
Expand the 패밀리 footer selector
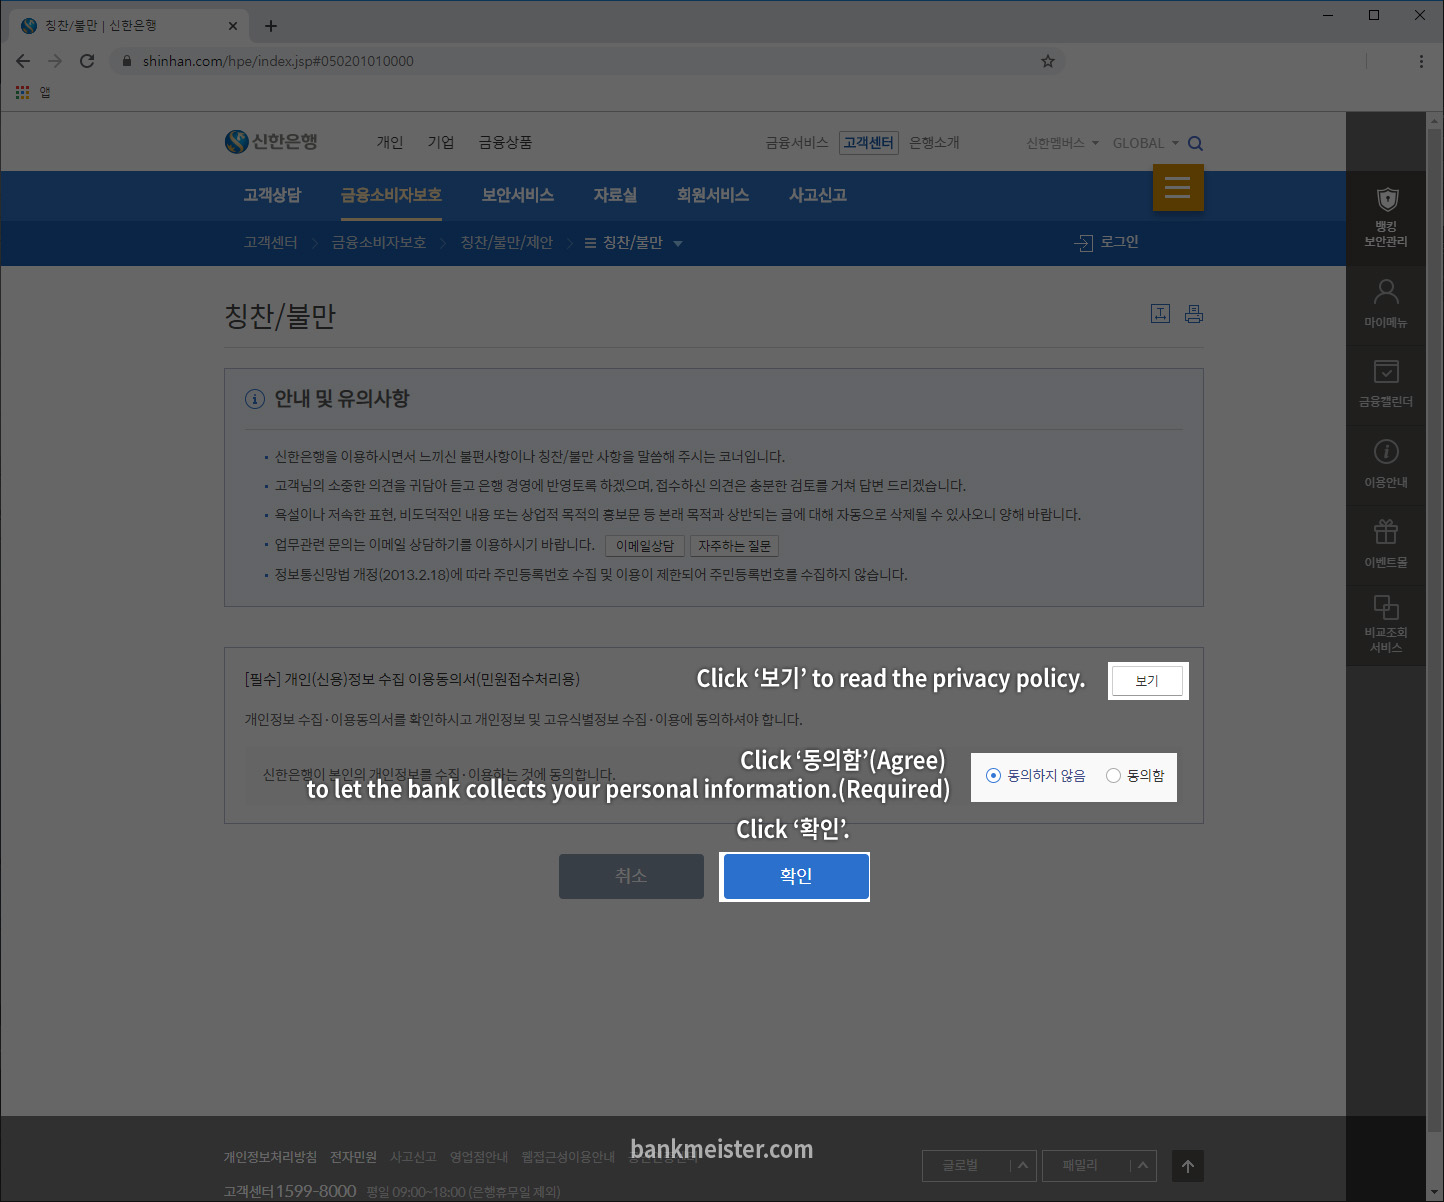(1099, 1166)
